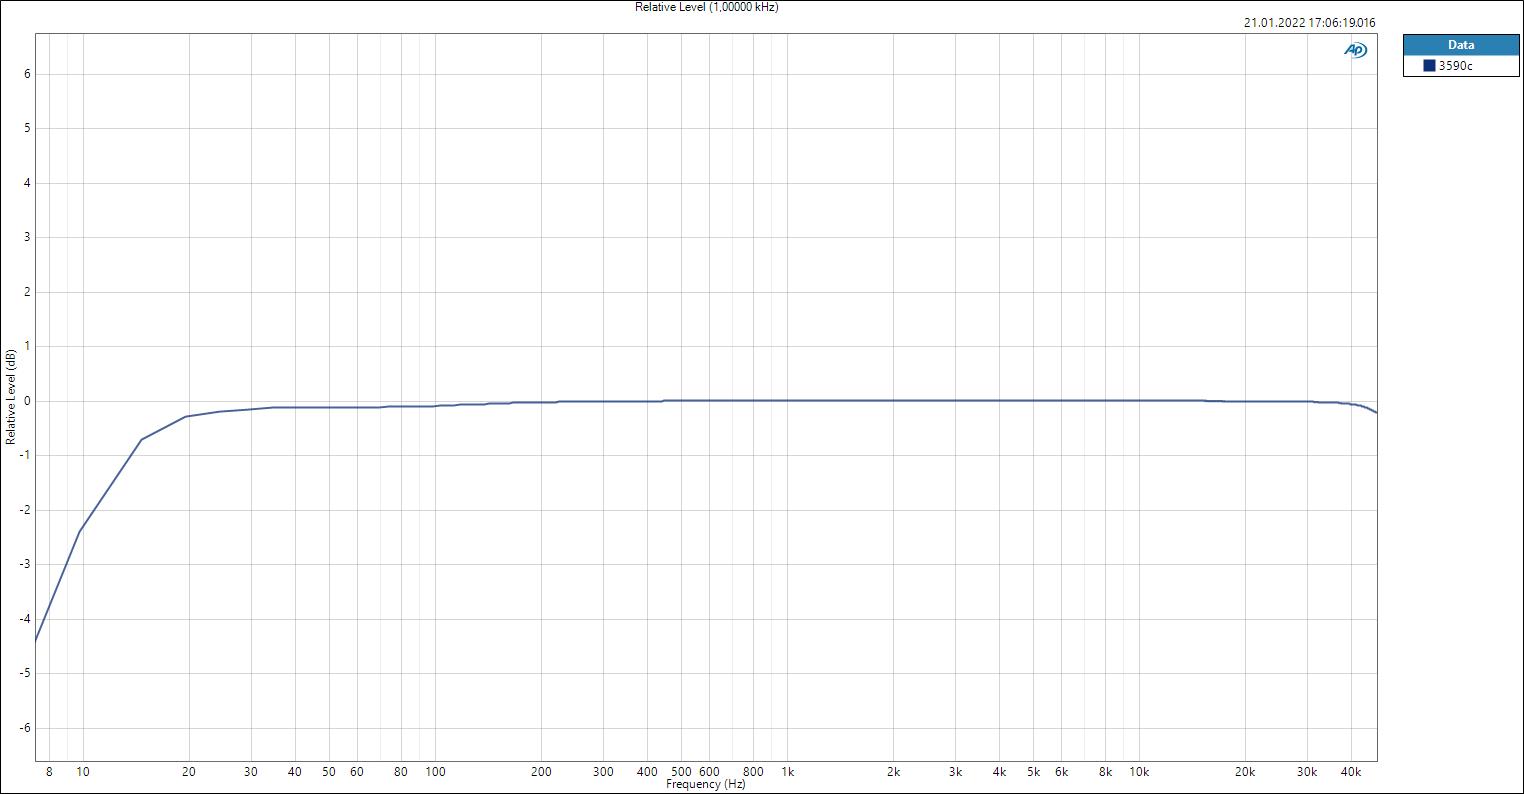
Task: Click the 1k tick label on frequency axis
Action: click(x=787, y=772)
